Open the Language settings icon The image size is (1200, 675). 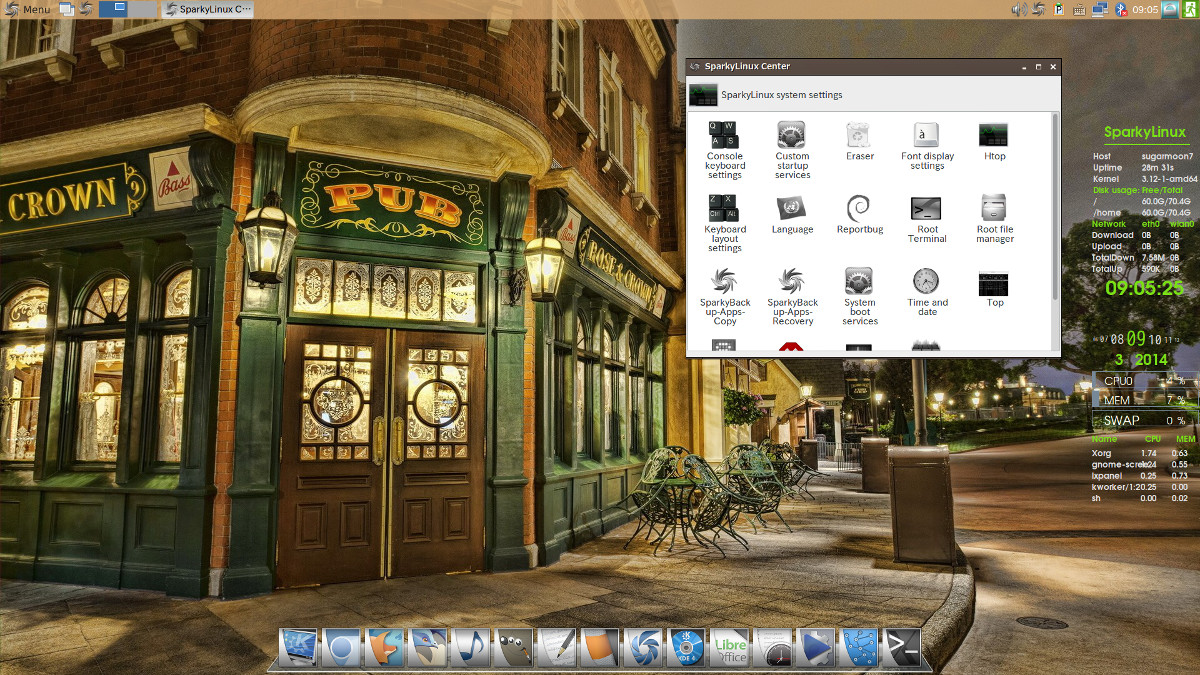792,215
